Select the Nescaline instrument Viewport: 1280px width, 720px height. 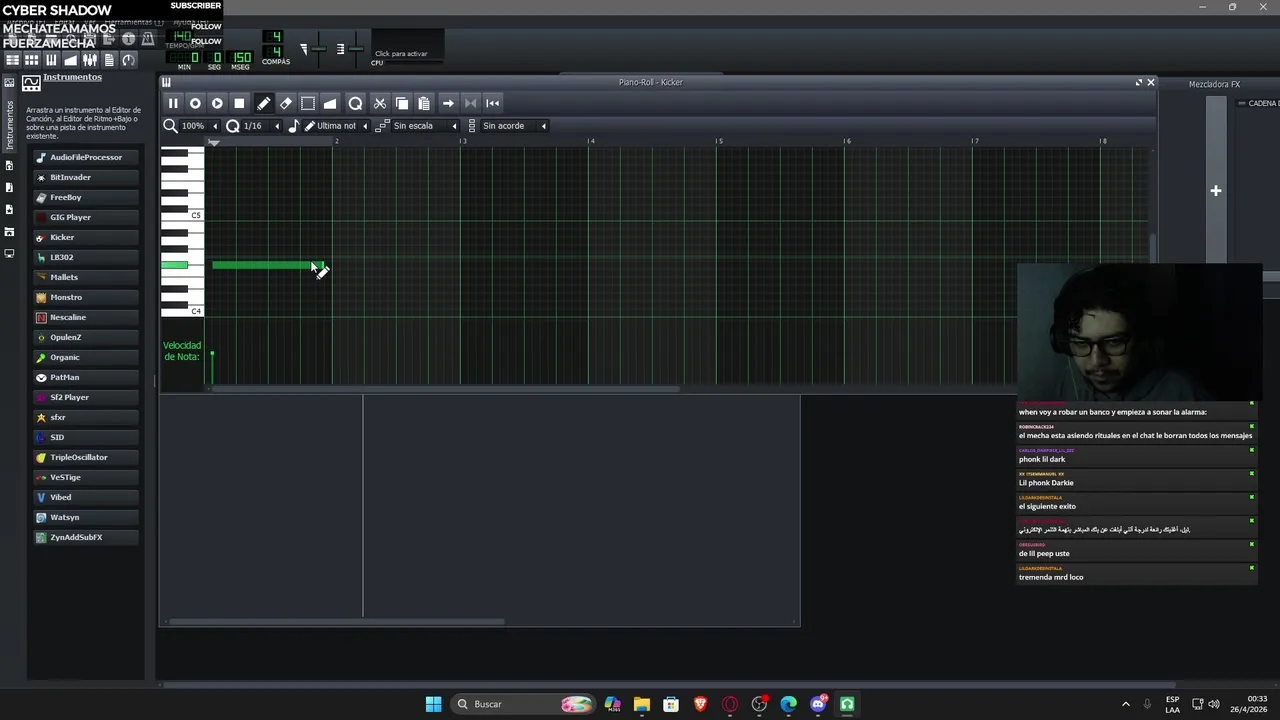[x=88, y=317]
